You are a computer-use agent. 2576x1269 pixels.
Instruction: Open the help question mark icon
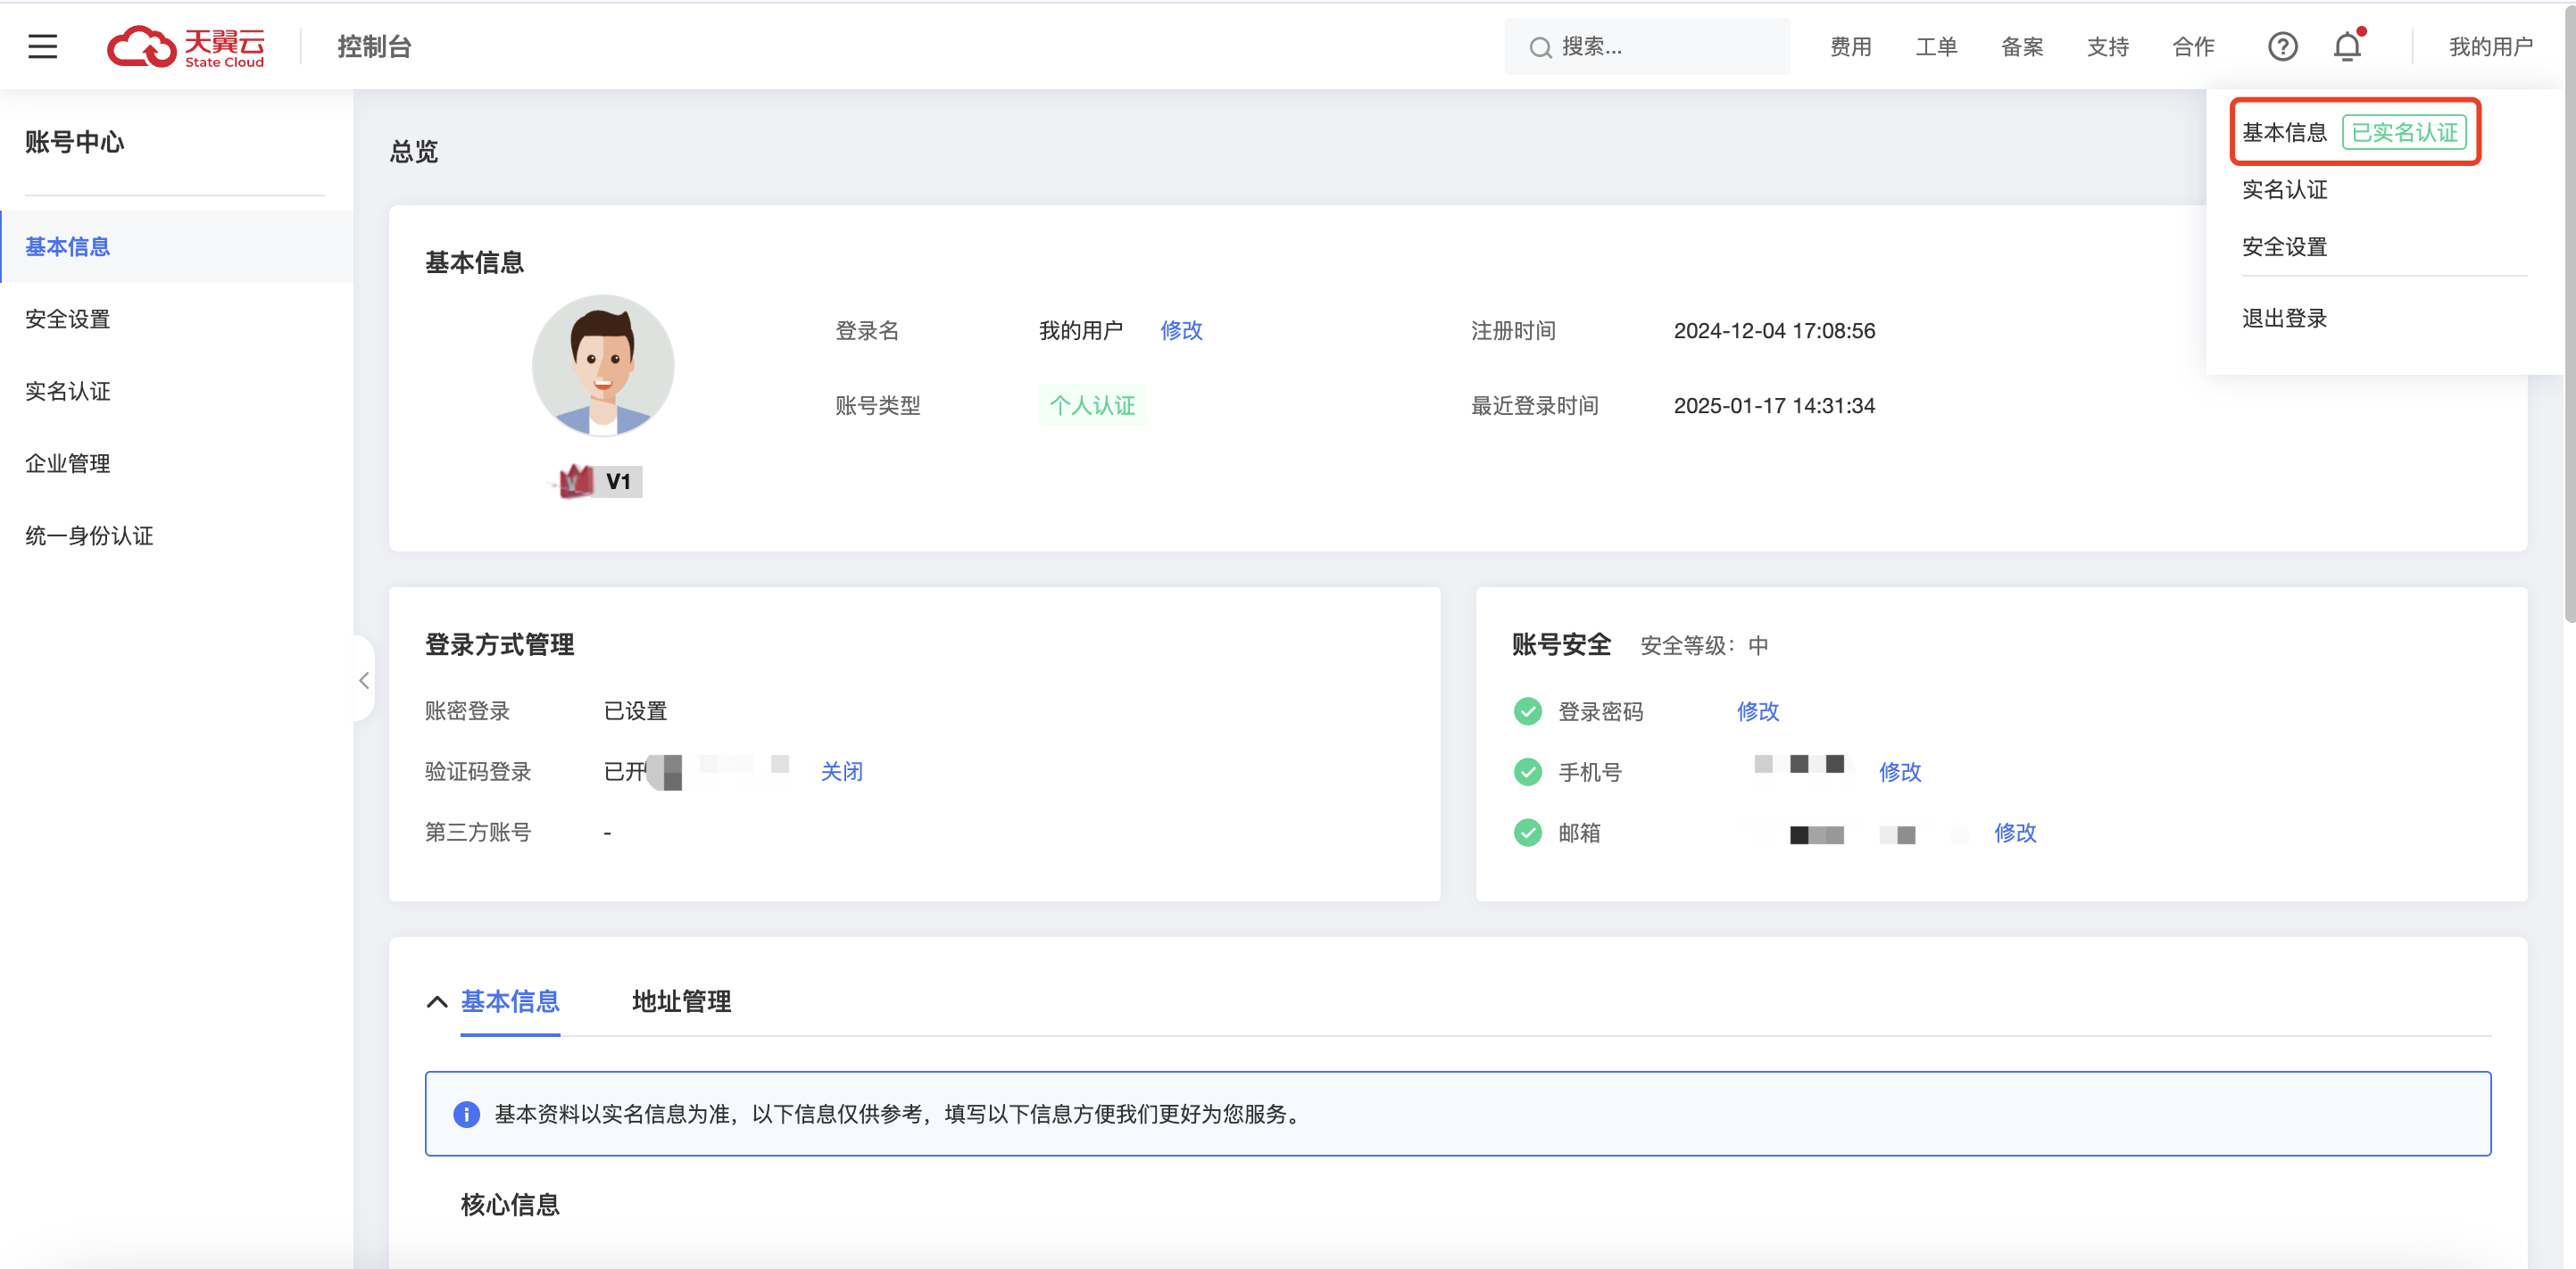(2282, 46)
